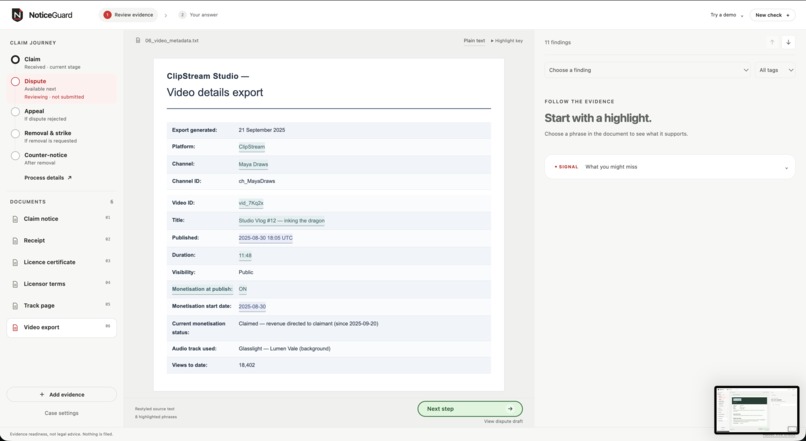Click the external-link arrow by Process details
The width and height of the screenshot is (806, 441).
click(69, 178)
